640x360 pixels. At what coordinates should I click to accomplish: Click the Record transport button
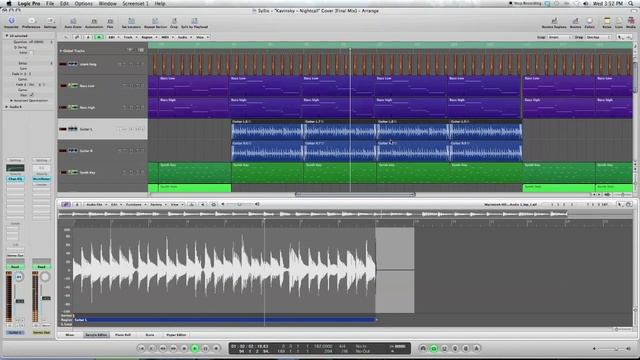tap(216, 348)
